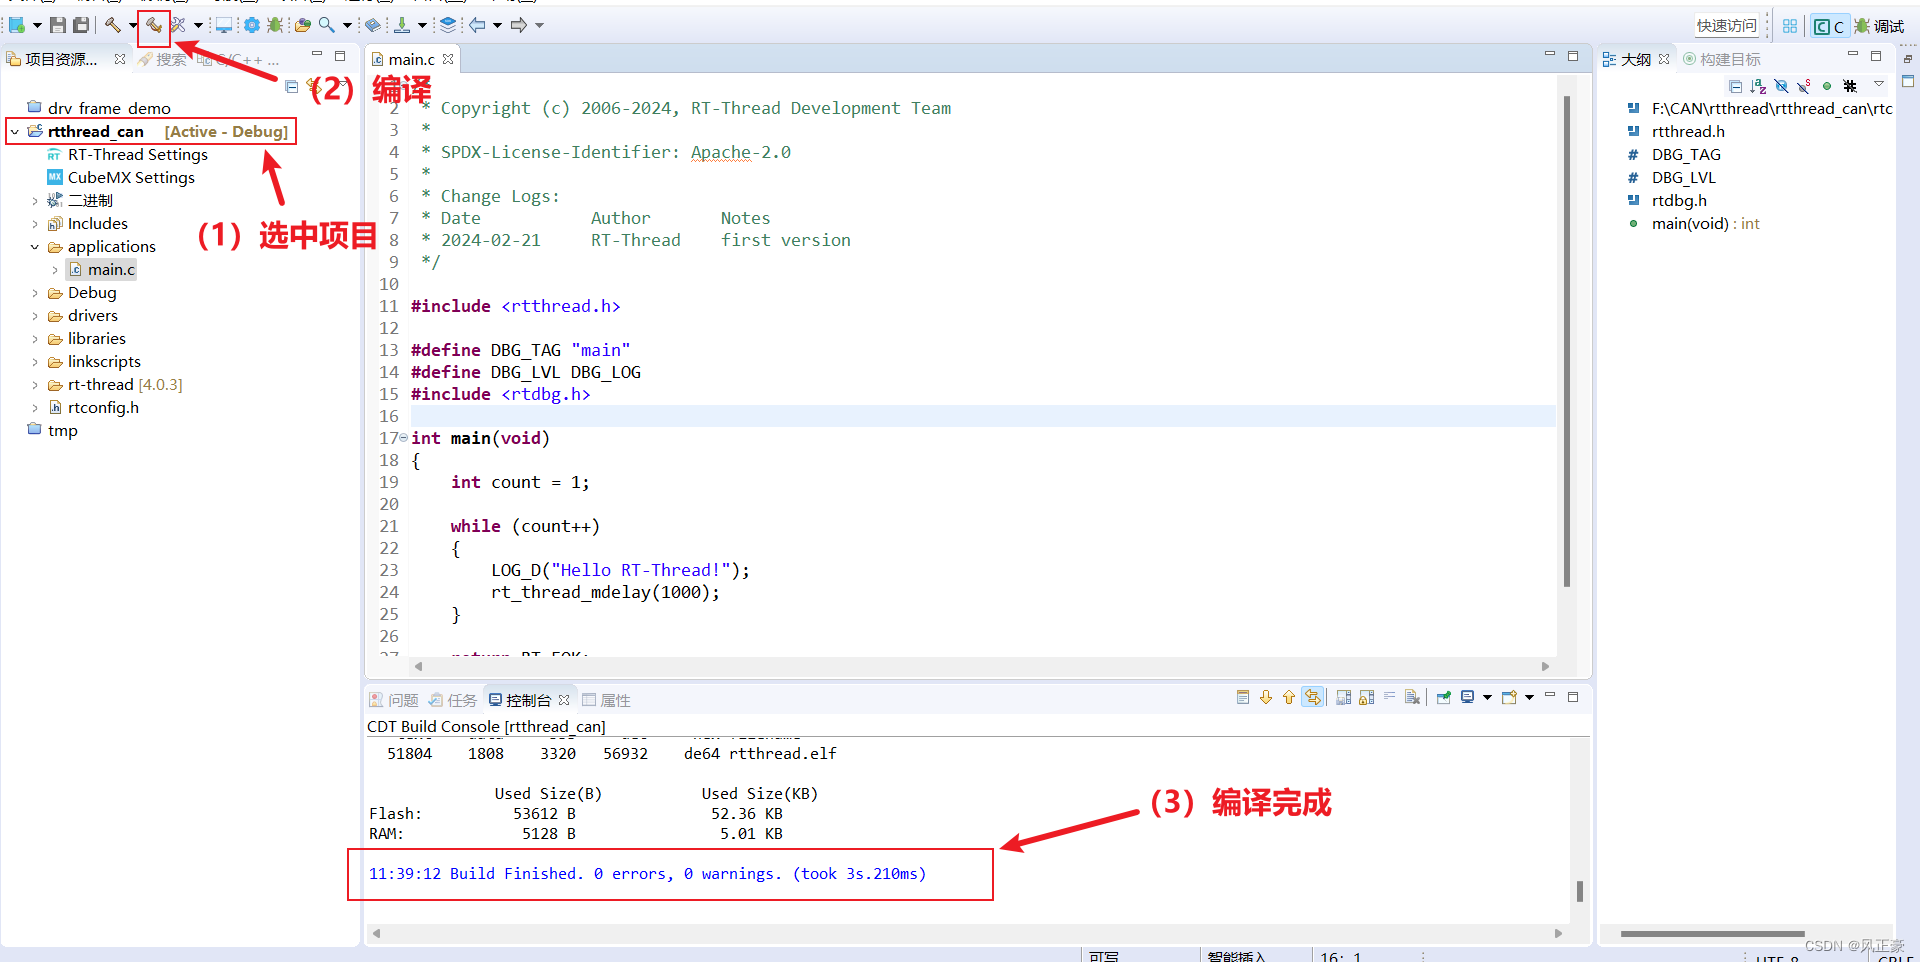
Task: Click the download program toolbar icon
Action: tap(402, 25)
